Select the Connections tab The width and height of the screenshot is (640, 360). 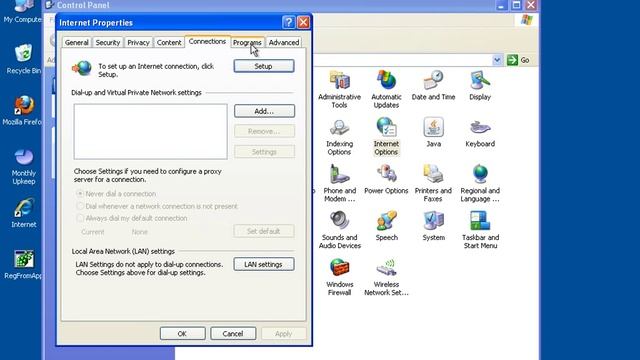207,42
